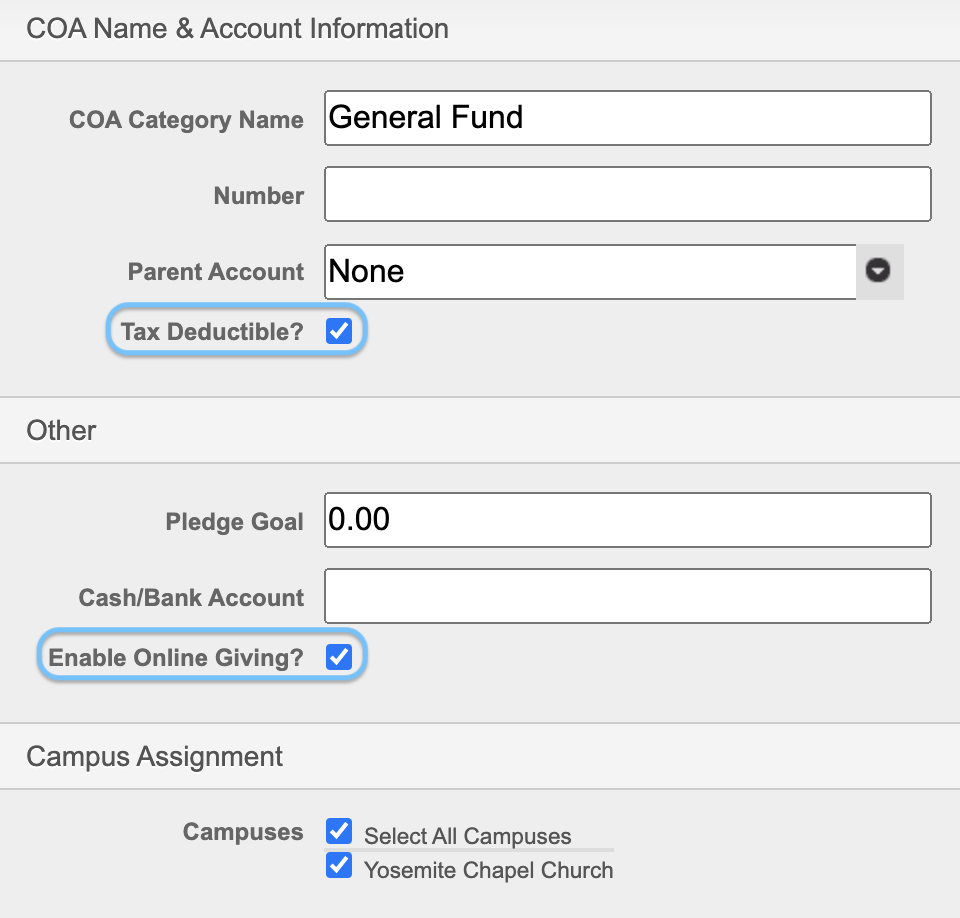Click the Other section header
The width and height of the screenshot is (960, 918).
coord(60,430)
